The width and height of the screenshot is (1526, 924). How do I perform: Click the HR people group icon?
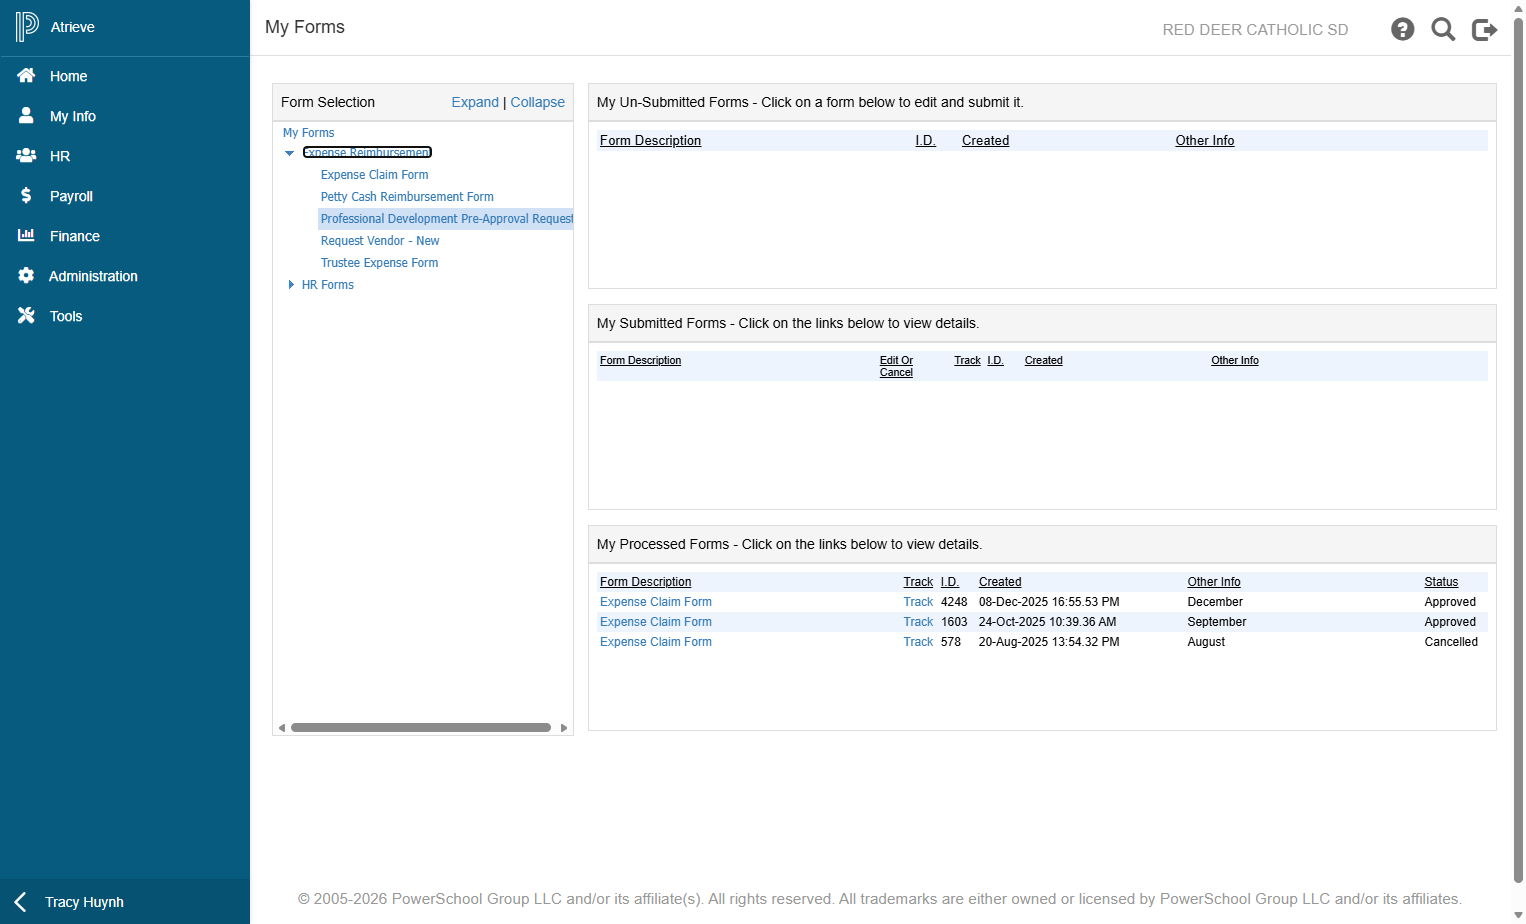26,156
